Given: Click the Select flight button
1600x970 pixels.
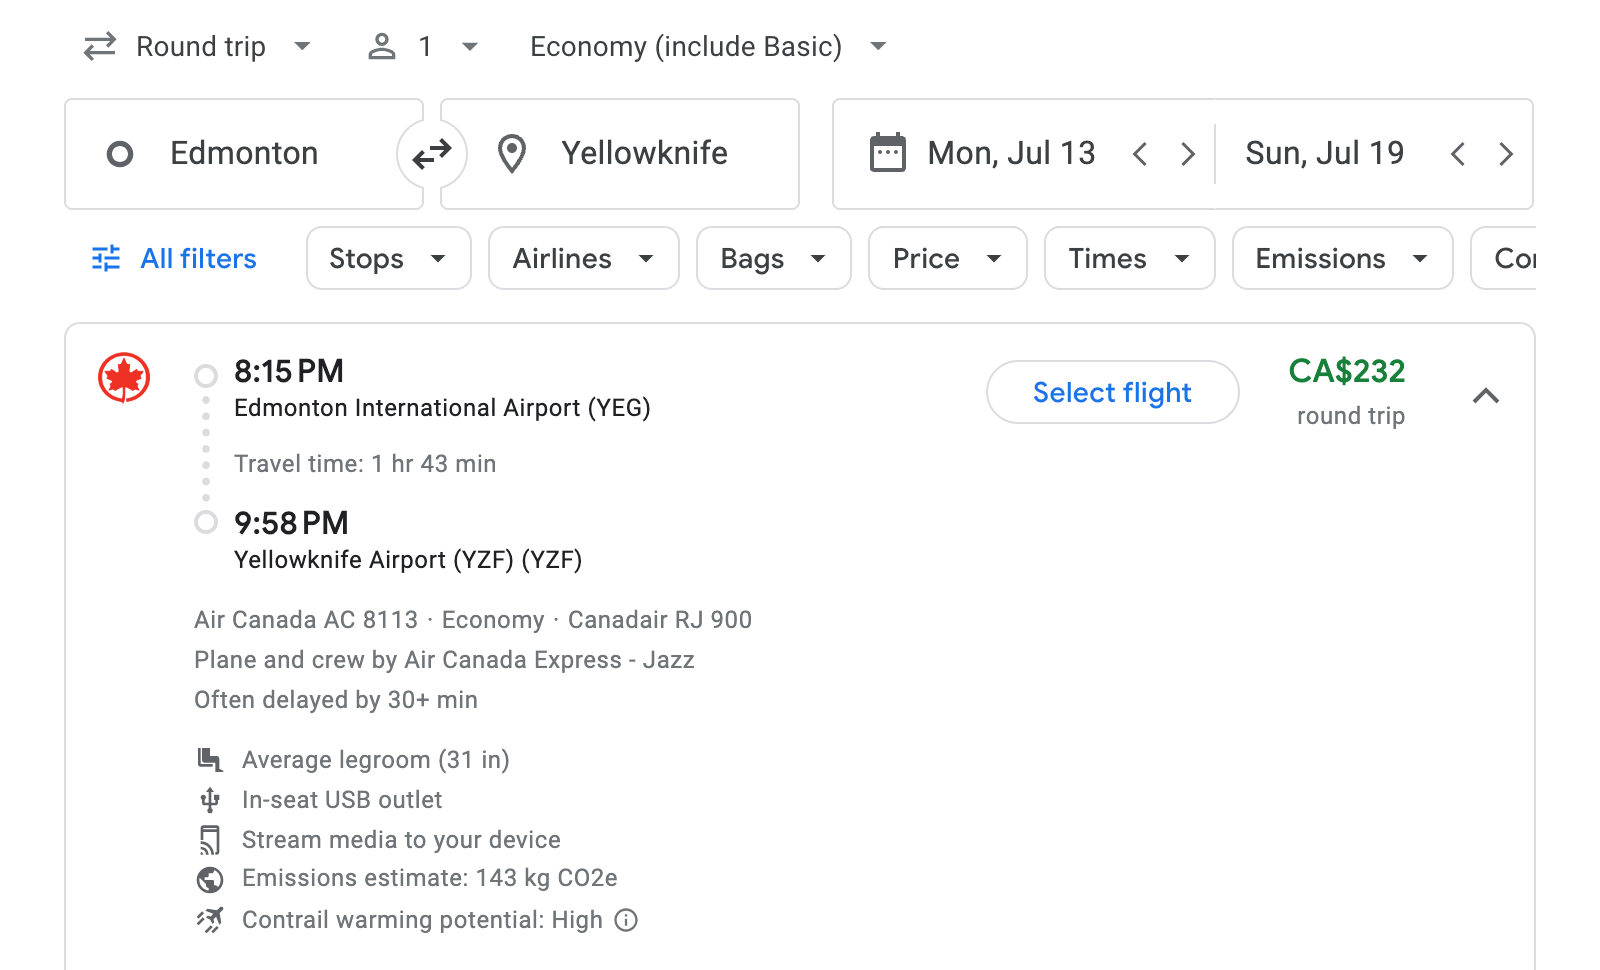Looking at the screenshot, I should (x=1112, y=392).
